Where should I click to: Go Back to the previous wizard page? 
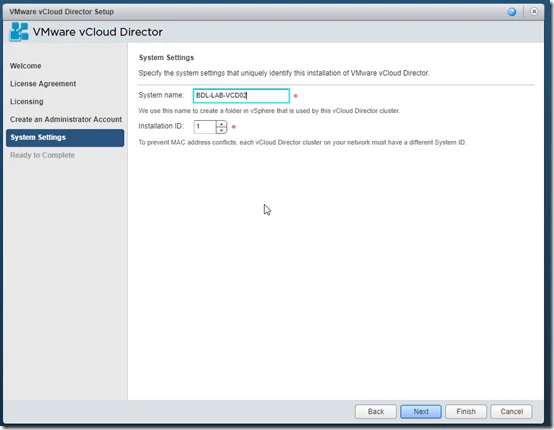[x=376, y=411]
